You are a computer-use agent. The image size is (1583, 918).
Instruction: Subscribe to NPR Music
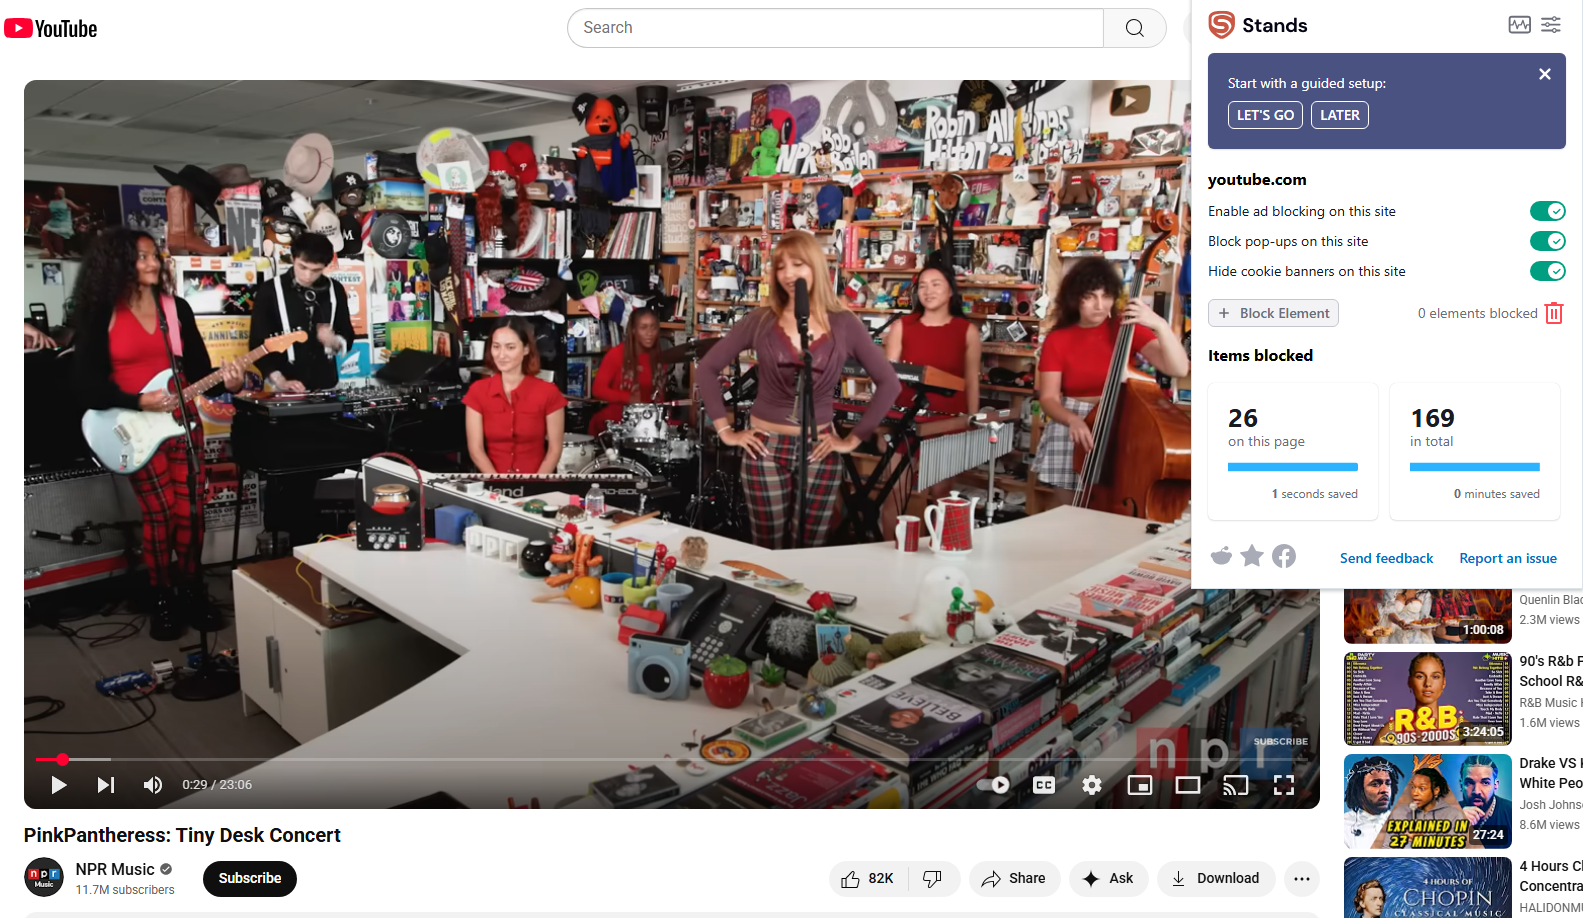pyautogui.click(x=250, y=878)
